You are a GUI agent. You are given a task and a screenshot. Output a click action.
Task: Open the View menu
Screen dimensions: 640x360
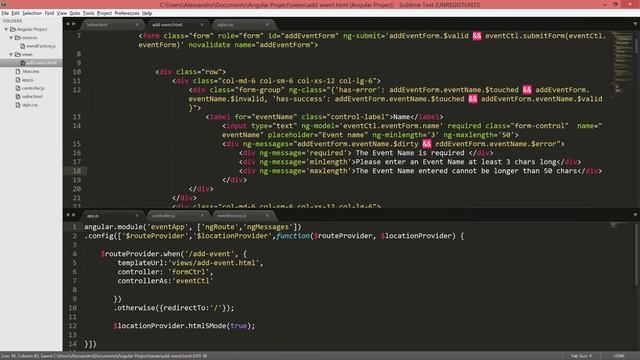click(x=62, y=13)
